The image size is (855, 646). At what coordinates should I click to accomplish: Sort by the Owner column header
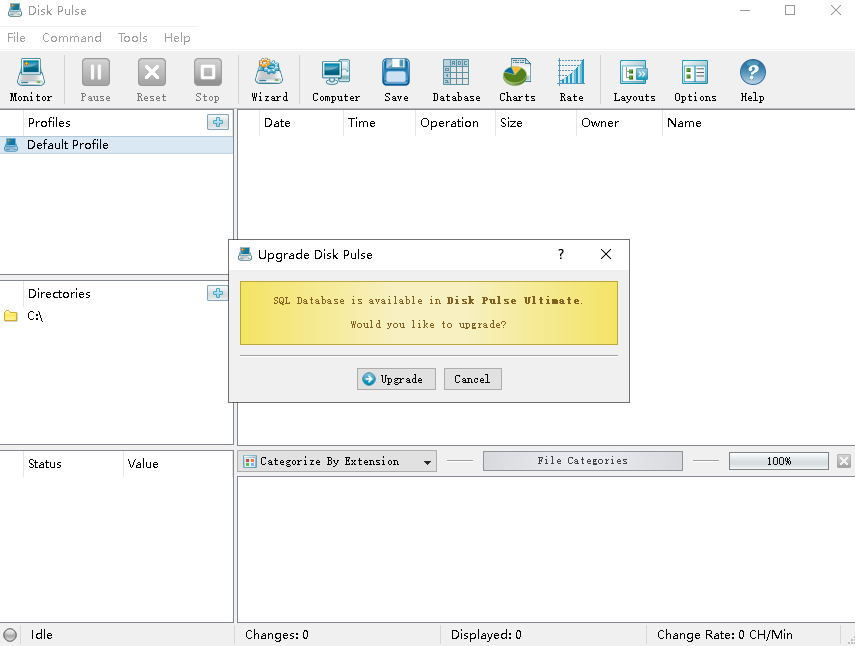(619, 123)
